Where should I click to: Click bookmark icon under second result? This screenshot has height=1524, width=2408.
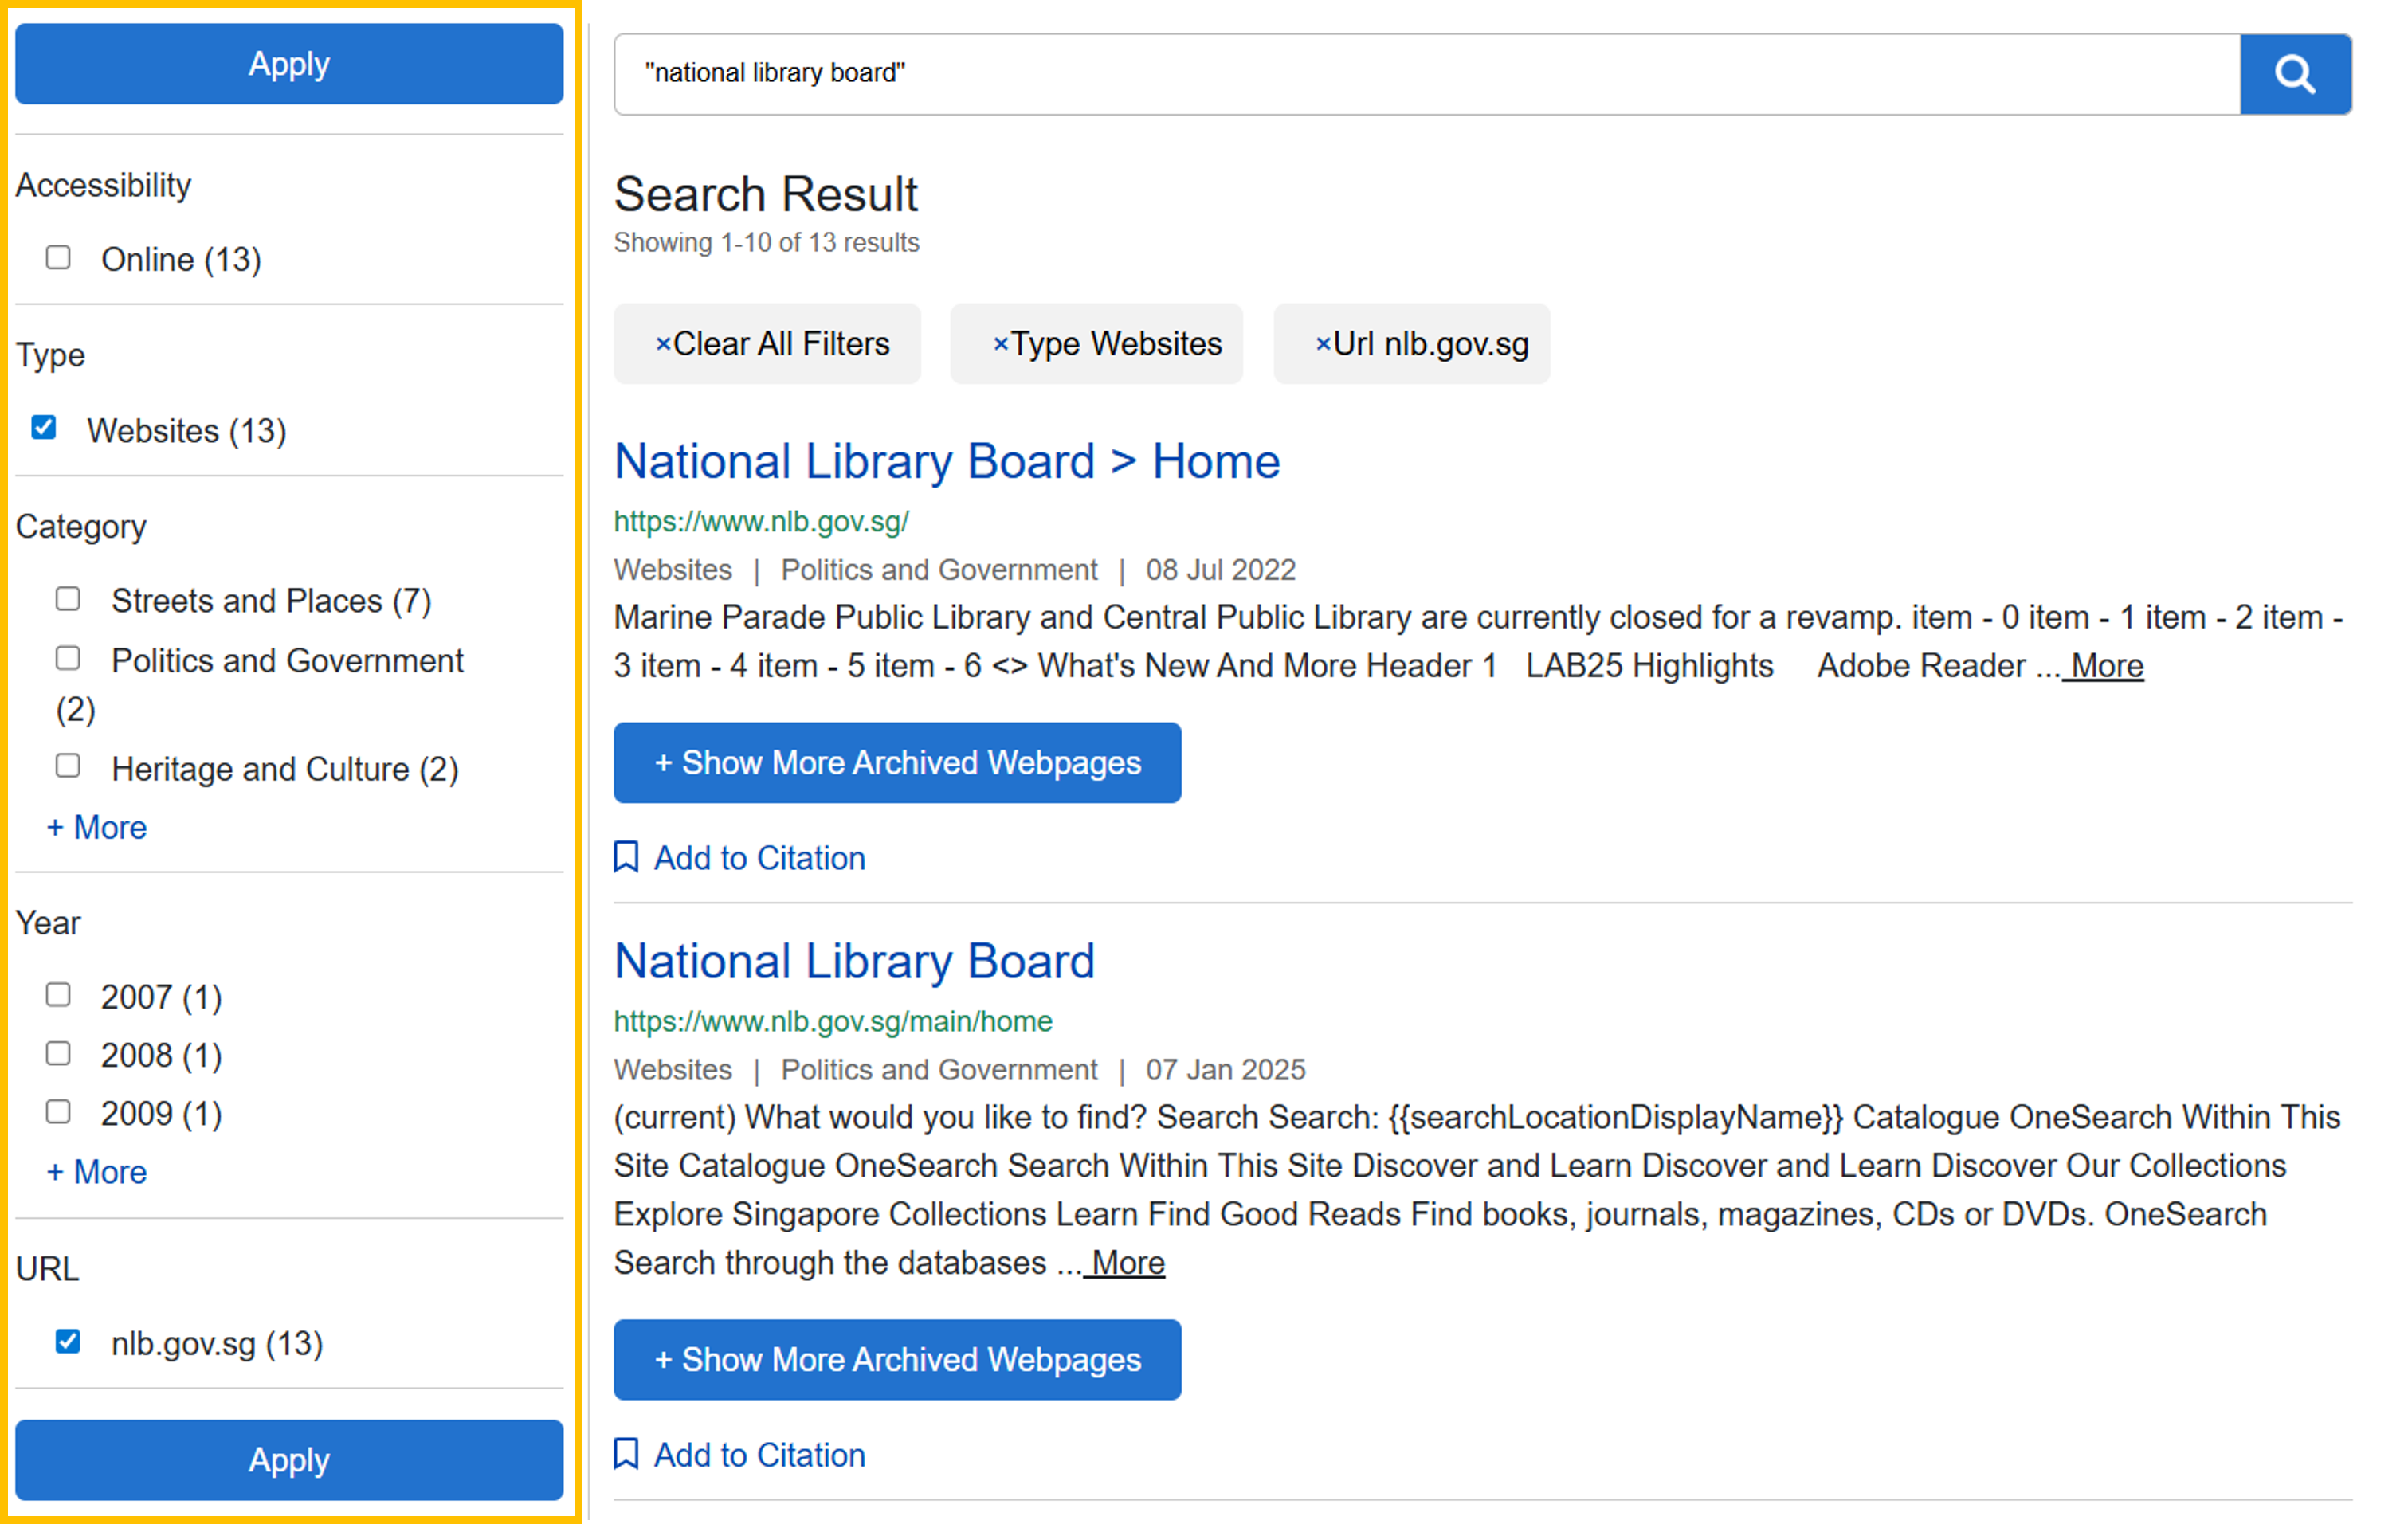(626, 1454)
